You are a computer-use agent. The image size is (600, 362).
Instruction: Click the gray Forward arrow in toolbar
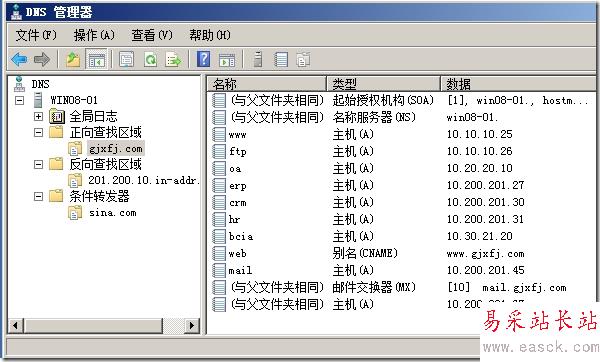42,59
